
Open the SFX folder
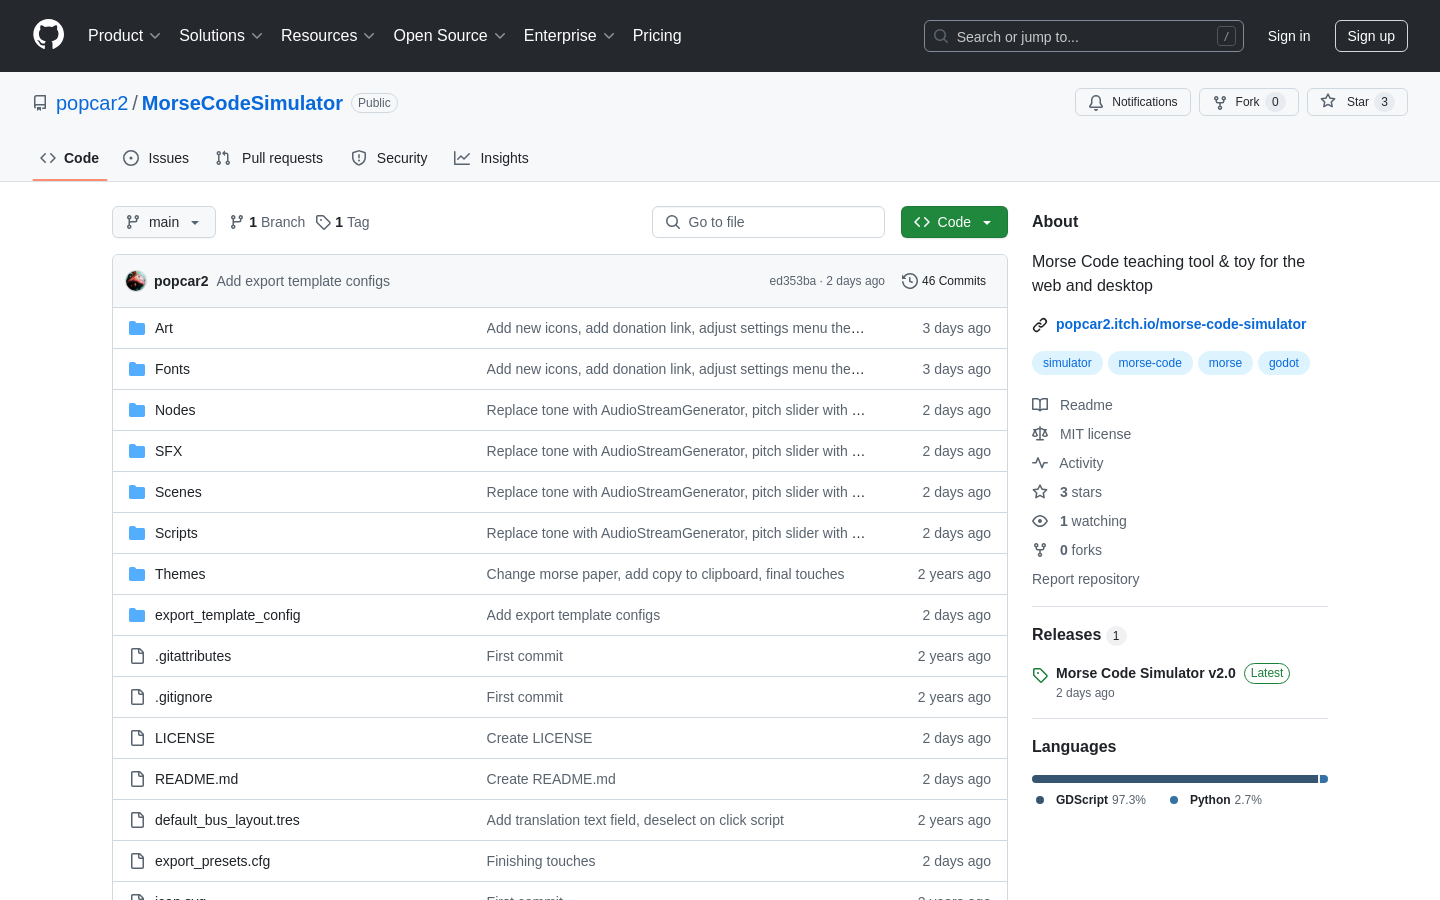(168, 451)
